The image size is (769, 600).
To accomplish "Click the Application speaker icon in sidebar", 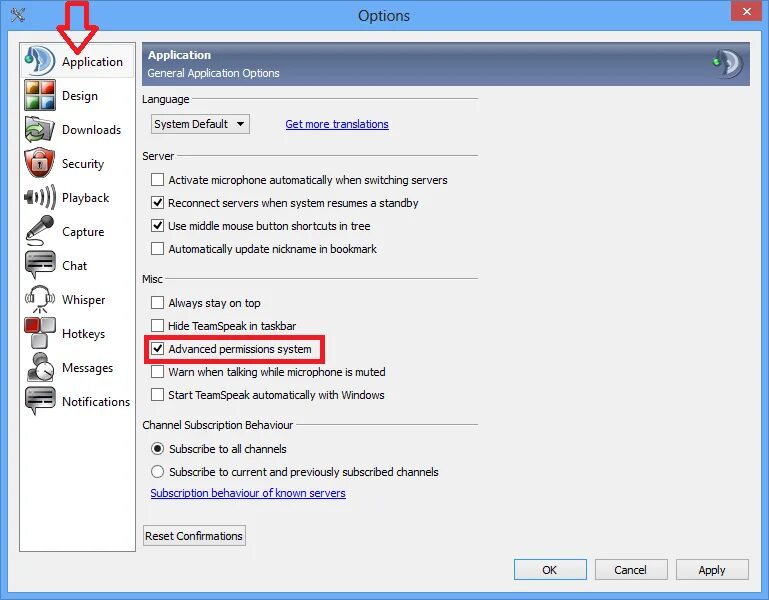I will [x=39, y=61].
